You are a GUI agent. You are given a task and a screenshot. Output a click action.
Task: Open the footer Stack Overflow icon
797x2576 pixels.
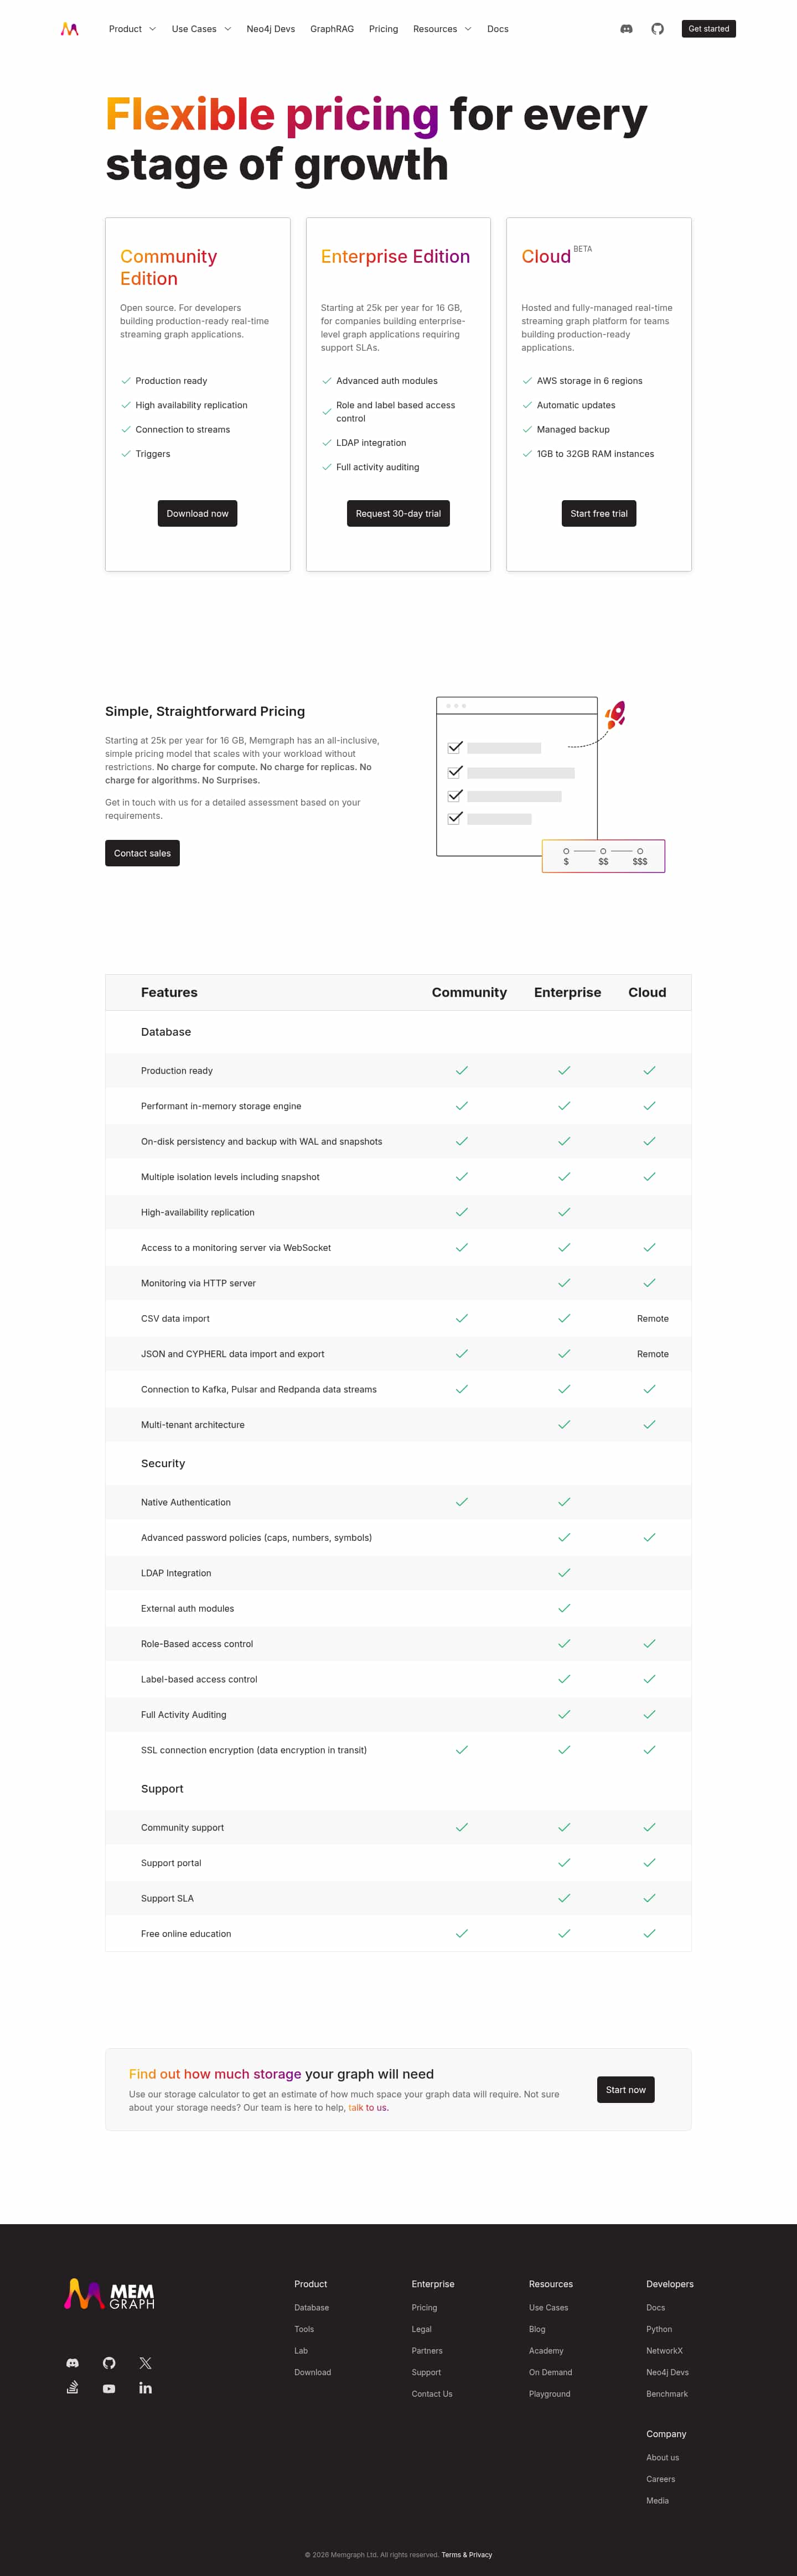72,2387
